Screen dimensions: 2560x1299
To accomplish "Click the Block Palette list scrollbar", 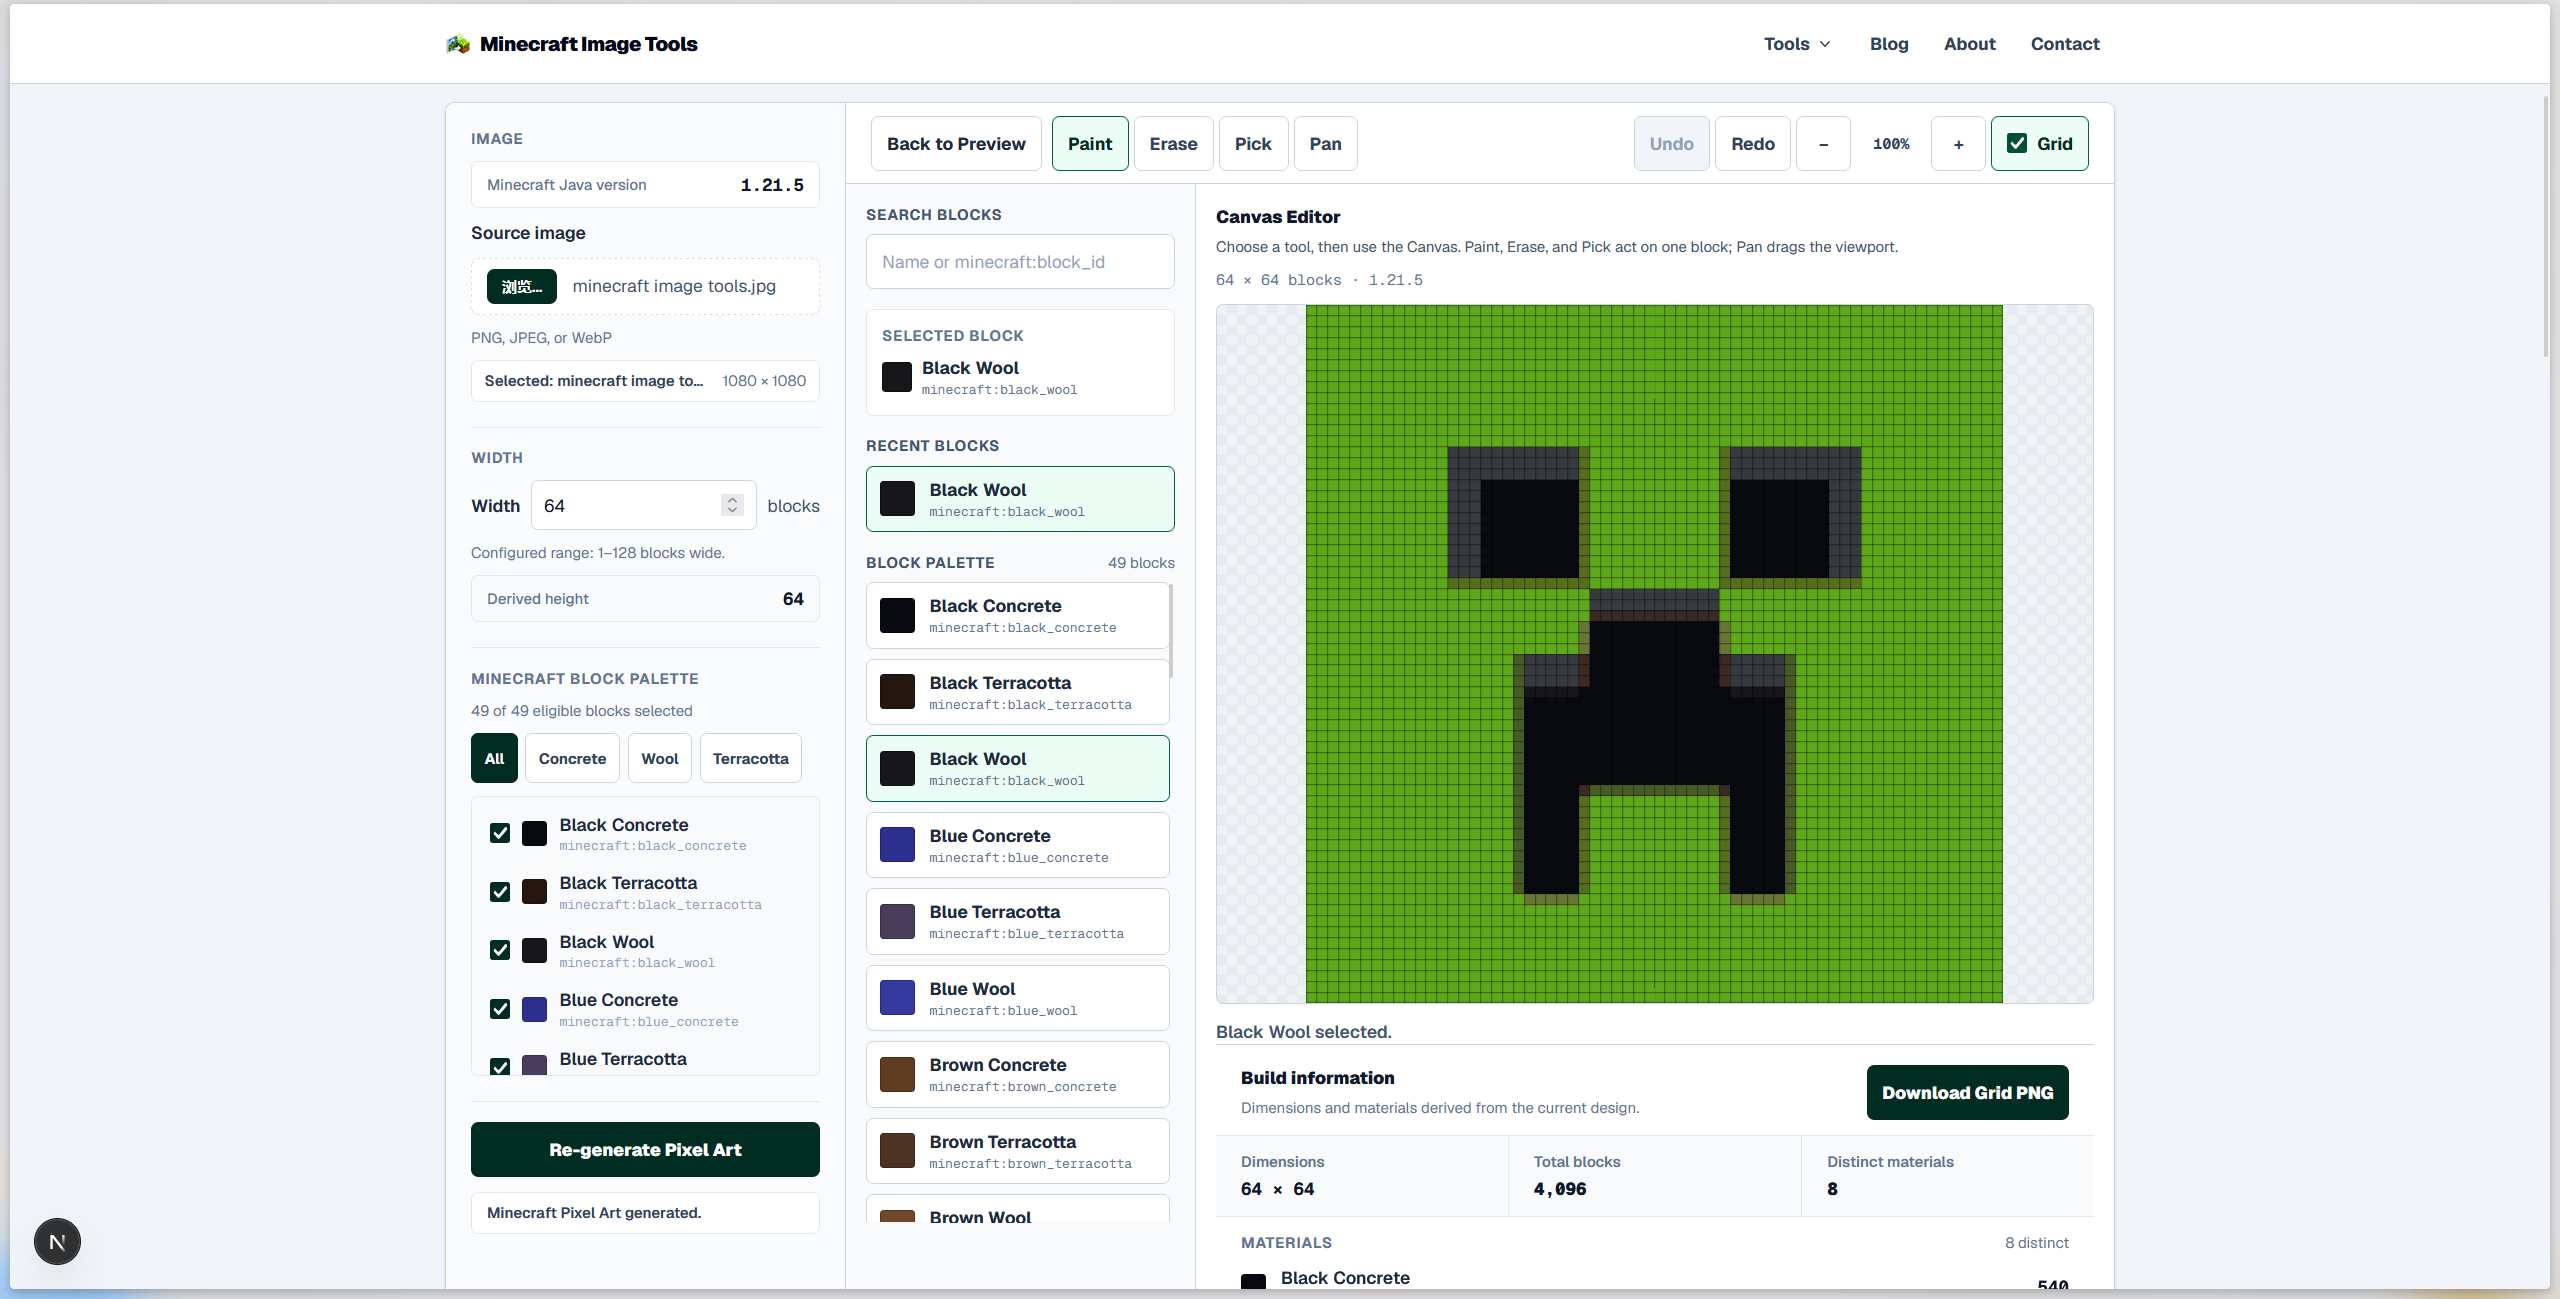I will 1171,632.
